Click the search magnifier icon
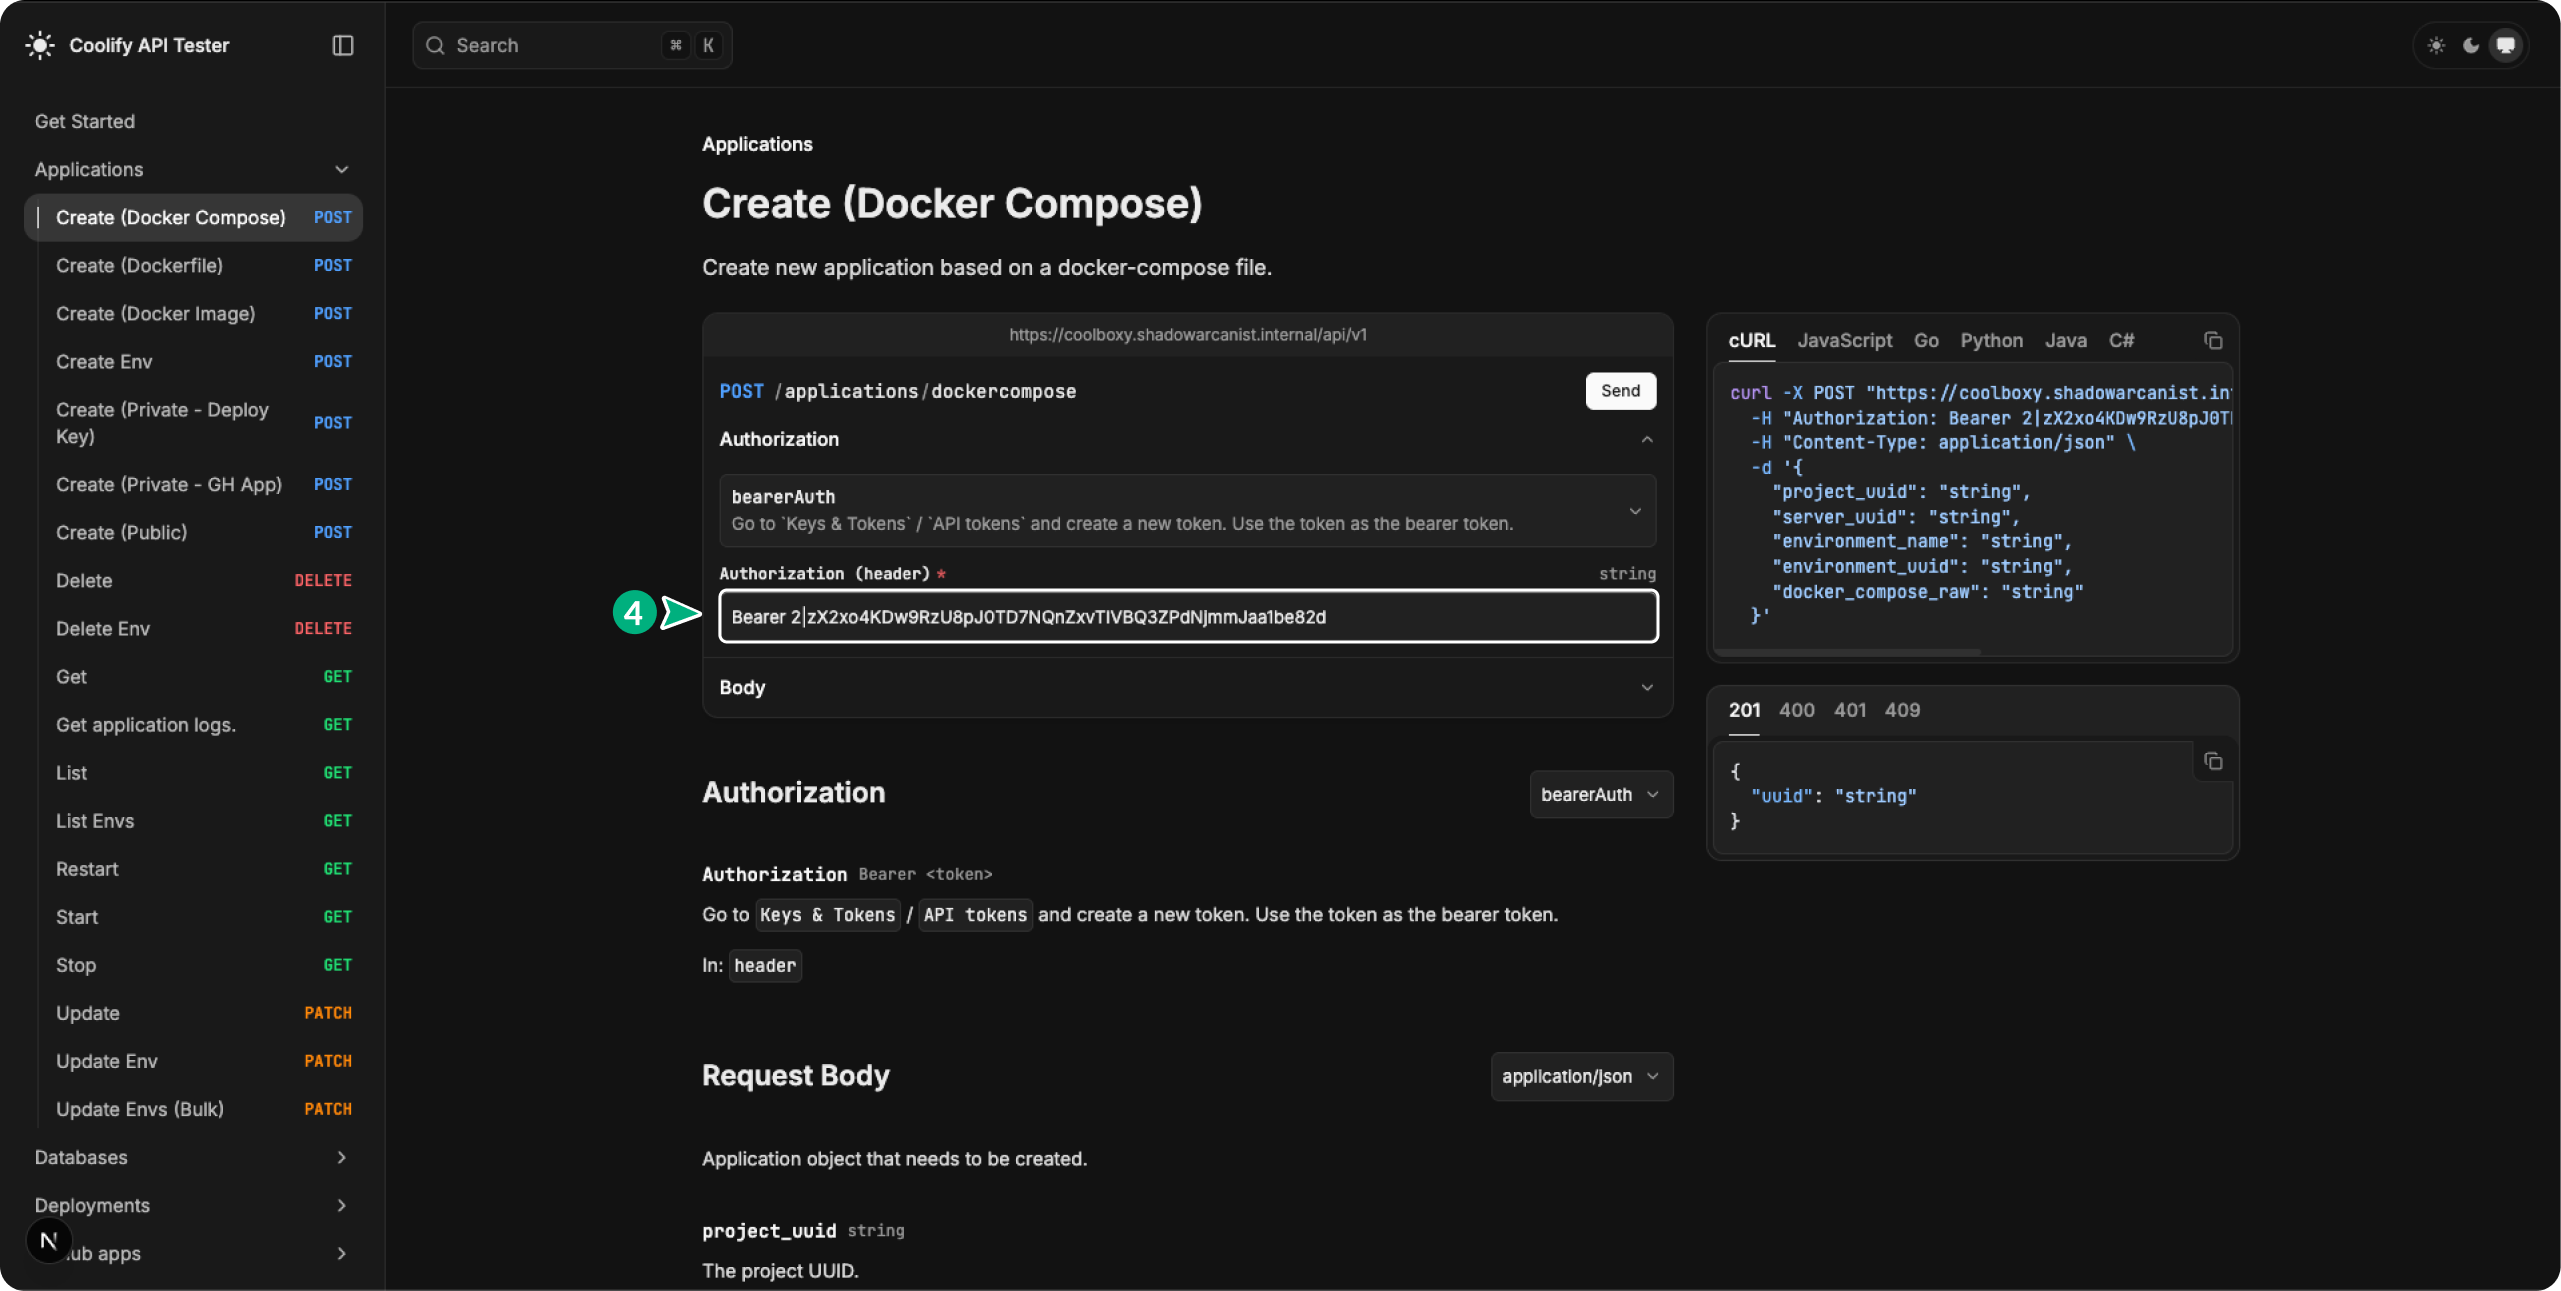 tap(435, 45)
